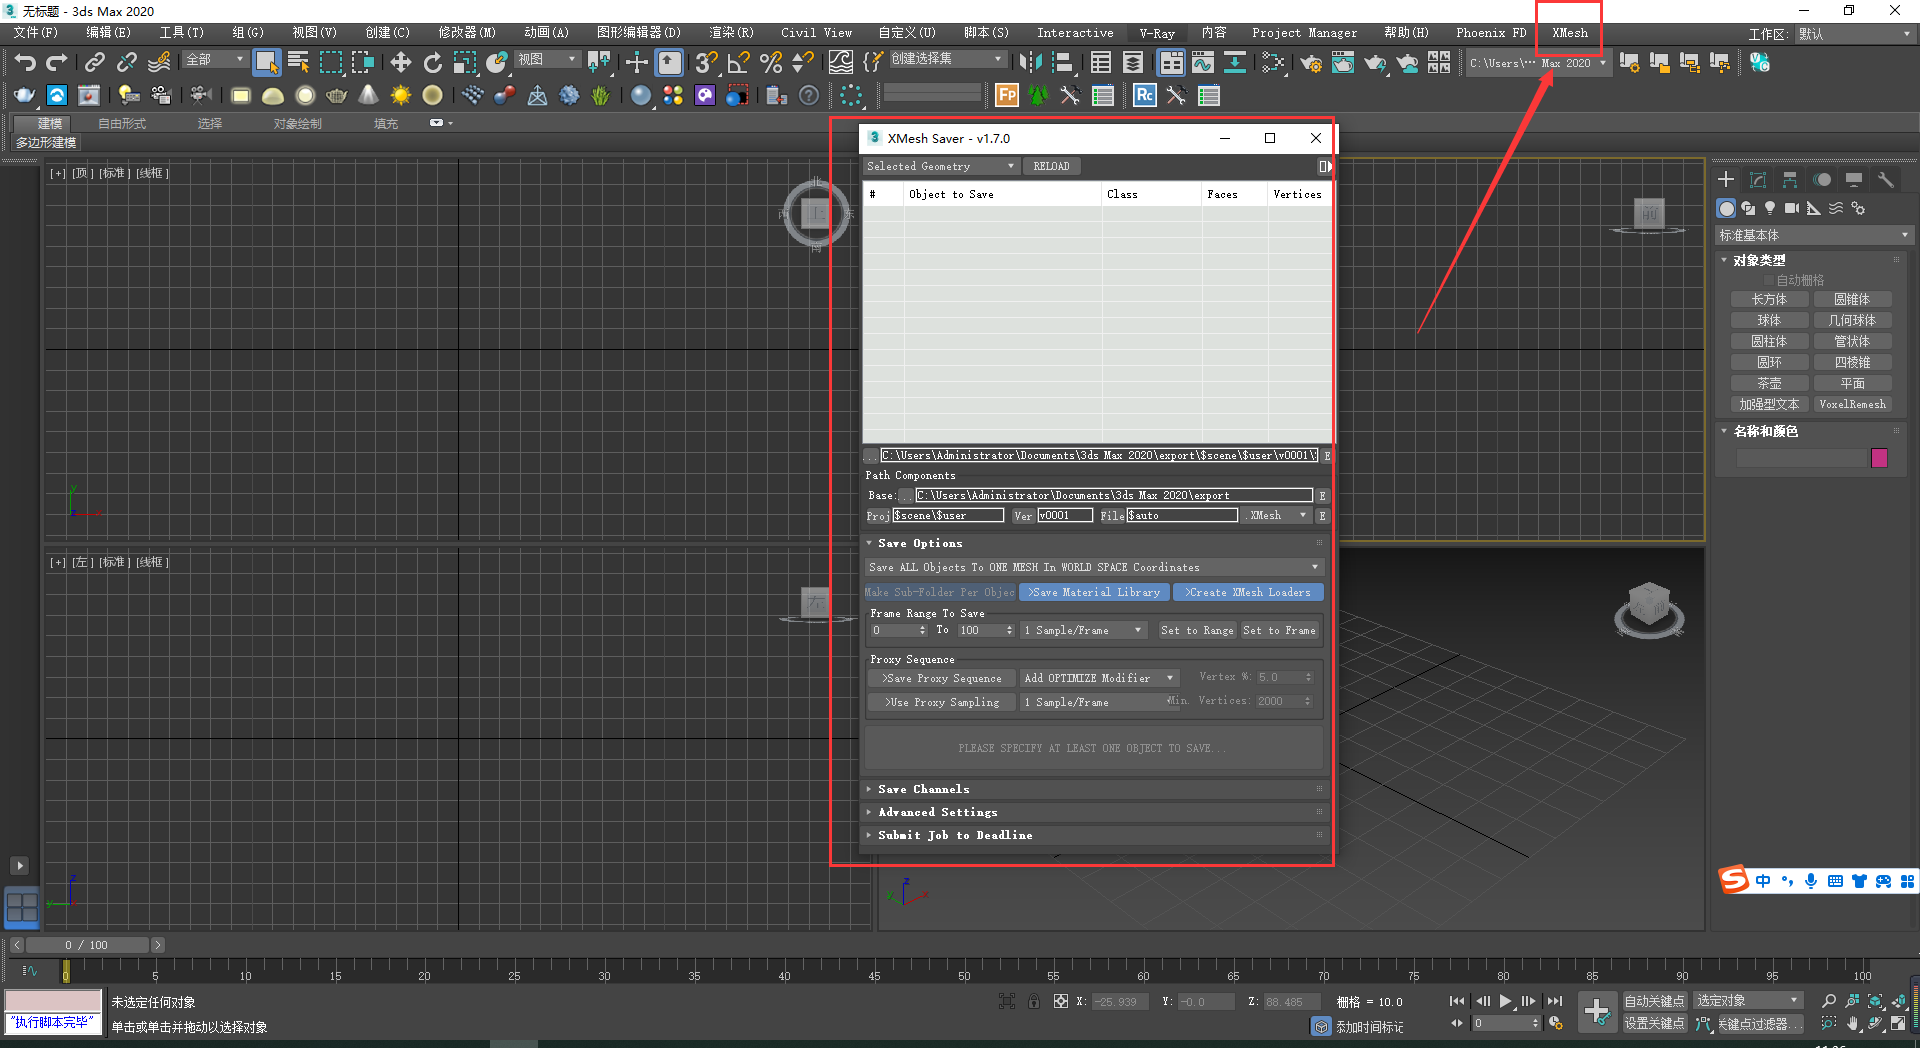Choose the Select and Scale tool
The width and height of the screenshot is (1920, 1048).
pyautogui.click(x=464, y=63)
